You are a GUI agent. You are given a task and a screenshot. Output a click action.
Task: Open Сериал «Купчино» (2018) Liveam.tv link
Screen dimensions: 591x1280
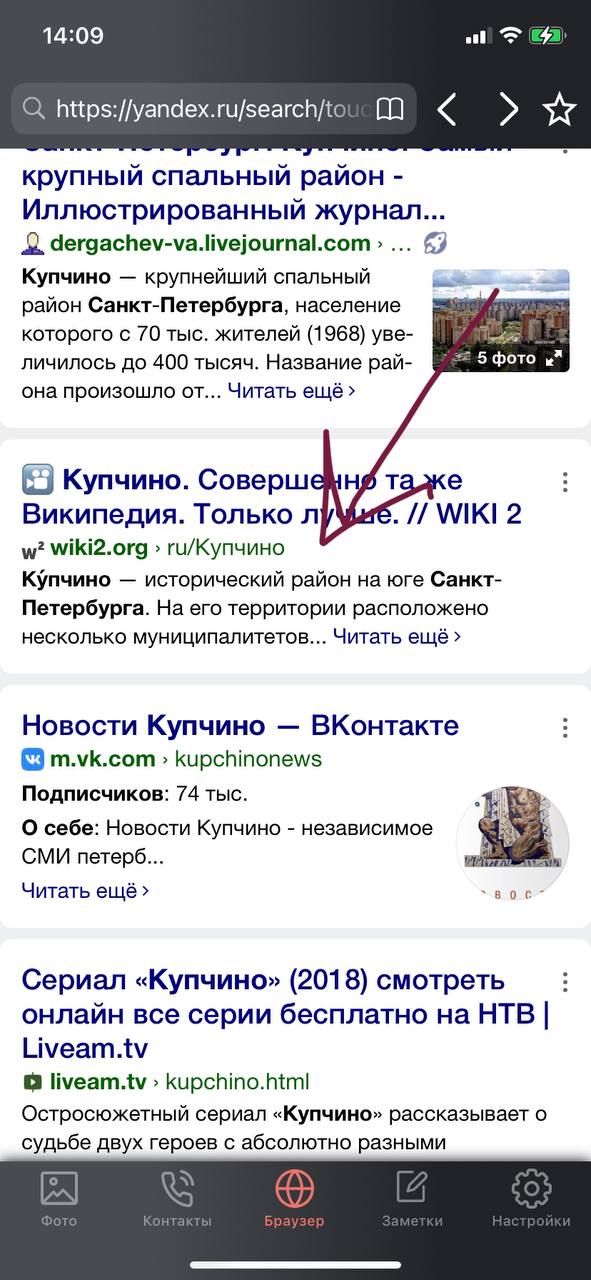[285, 1013]
